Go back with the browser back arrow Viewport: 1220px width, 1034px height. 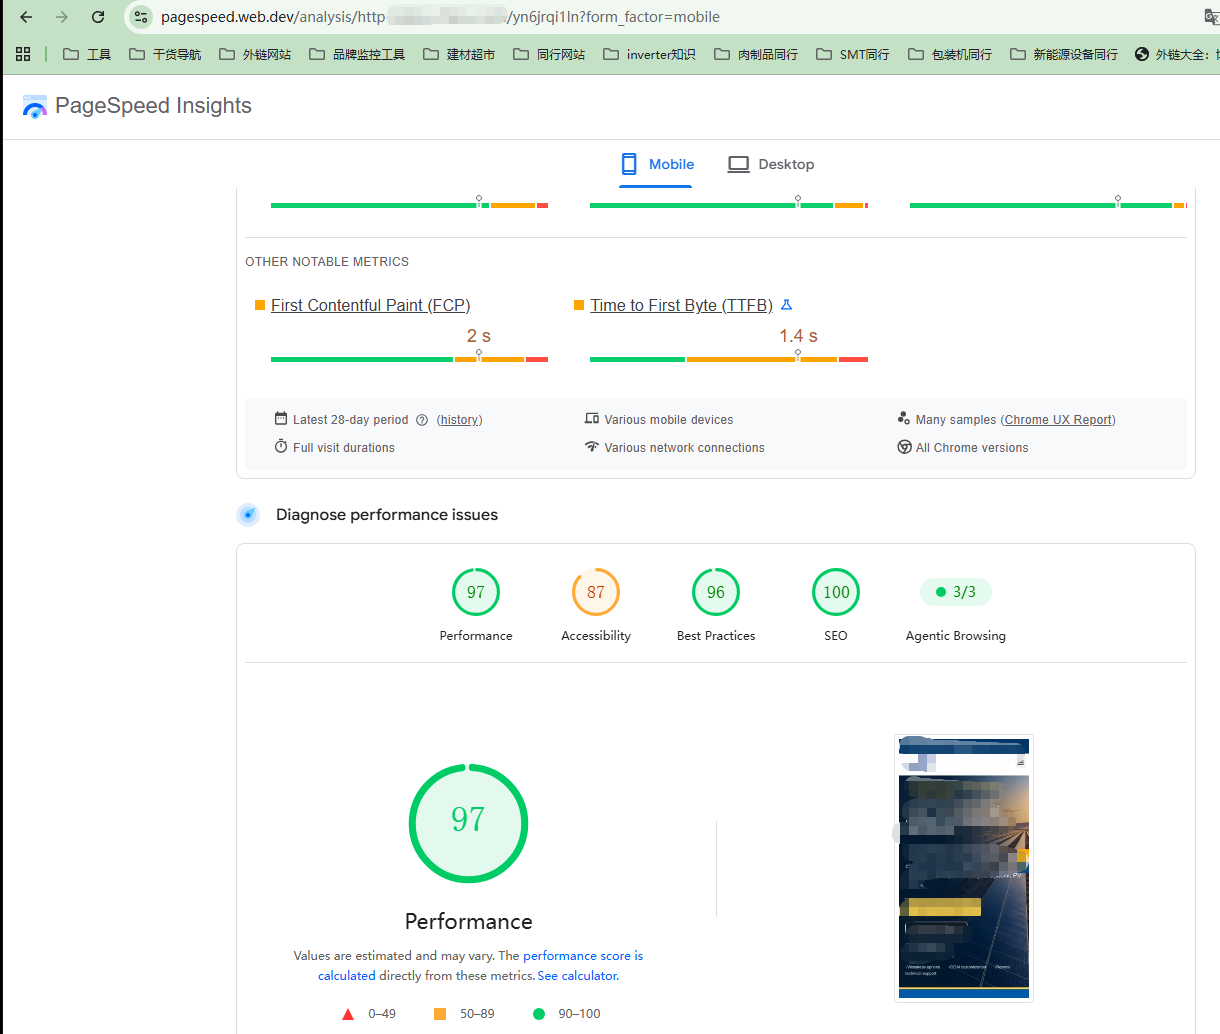[26, 17]
